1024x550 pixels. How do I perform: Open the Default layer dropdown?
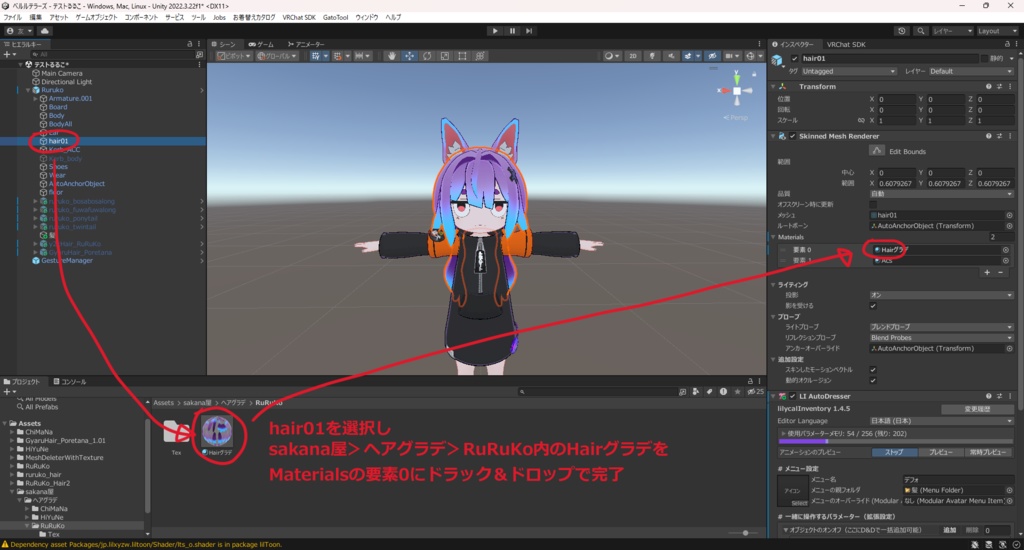(x=970, y=71)
